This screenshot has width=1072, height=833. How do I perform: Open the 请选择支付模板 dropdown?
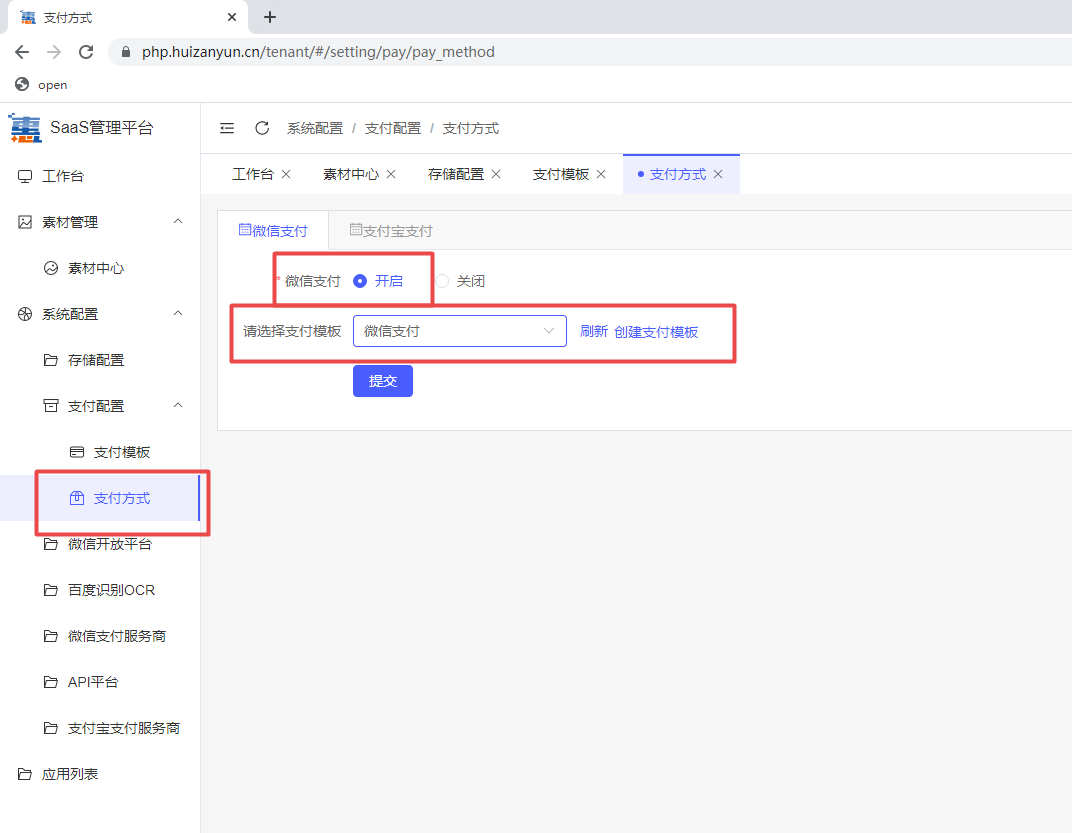pos(459,331)
